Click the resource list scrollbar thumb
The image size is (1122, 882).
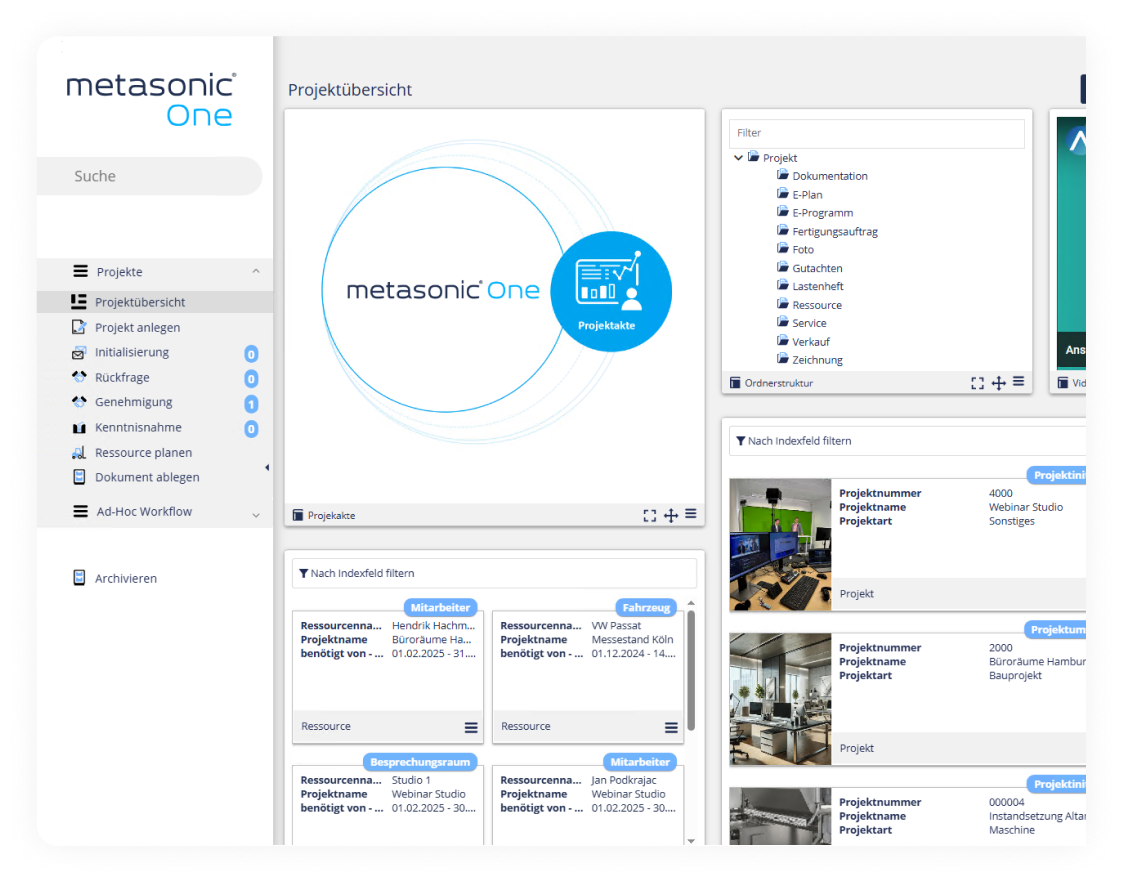(x=691, y=670)
